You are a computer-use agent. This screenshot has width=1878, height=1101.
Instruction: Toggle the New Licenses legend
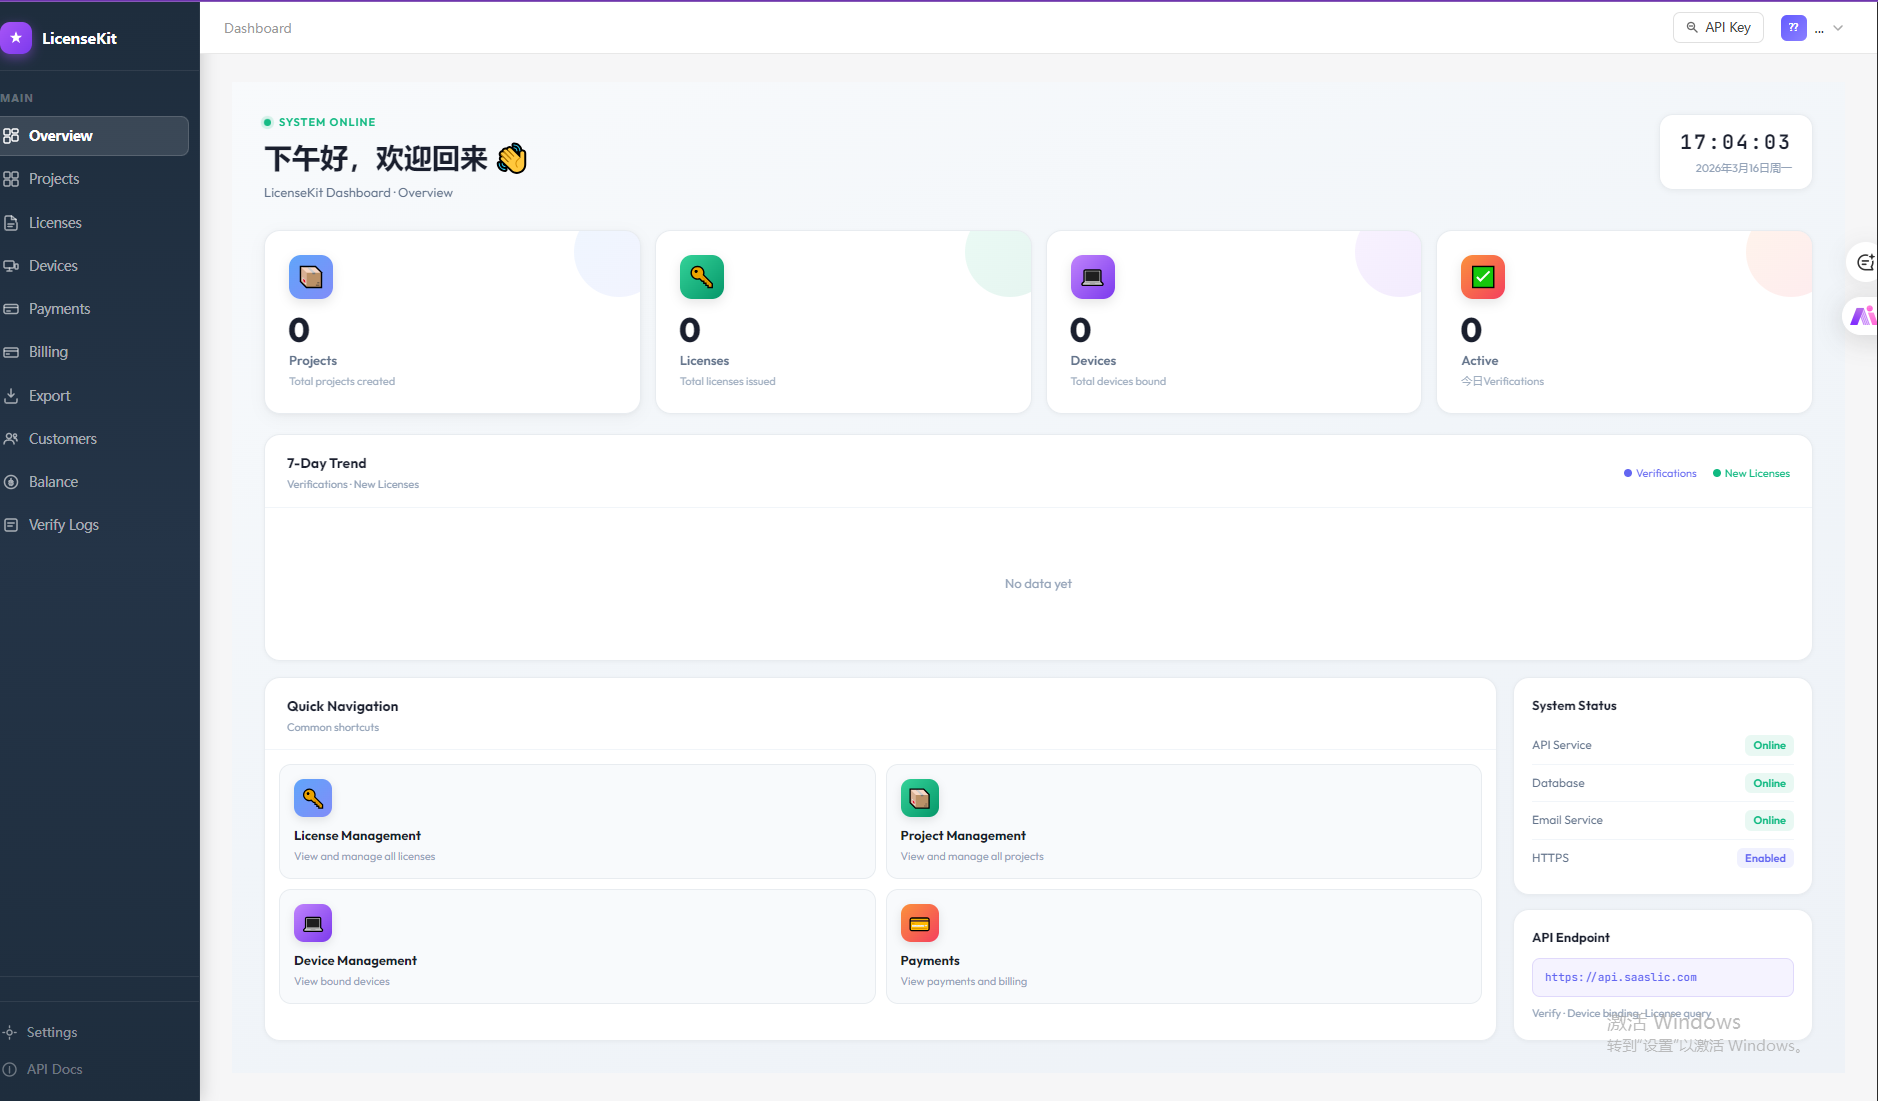pos(1750,473)
